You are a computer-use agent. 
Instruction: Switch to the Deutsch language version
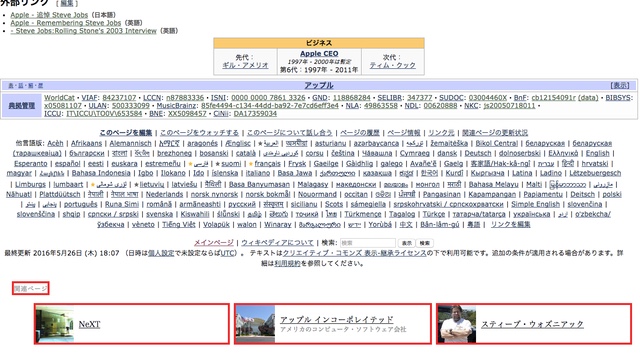coord(478,153)
